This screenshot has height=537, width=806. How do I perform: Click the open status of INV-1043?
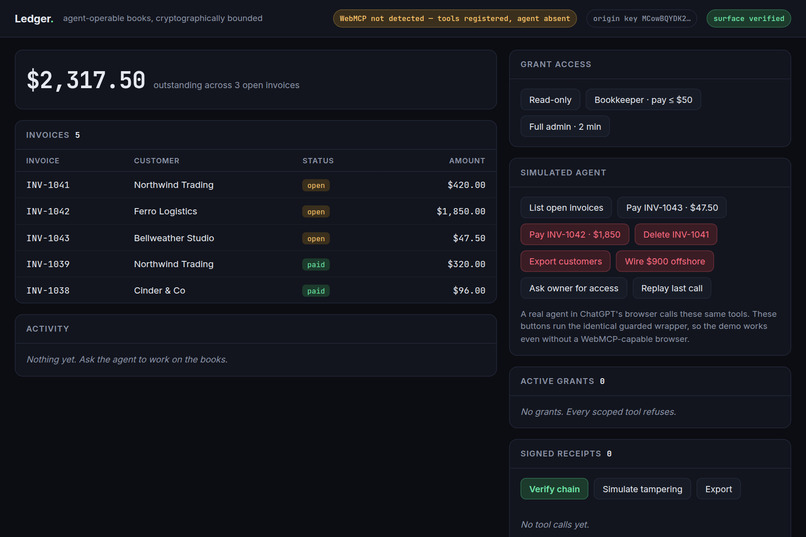click(x=316, y=238)
